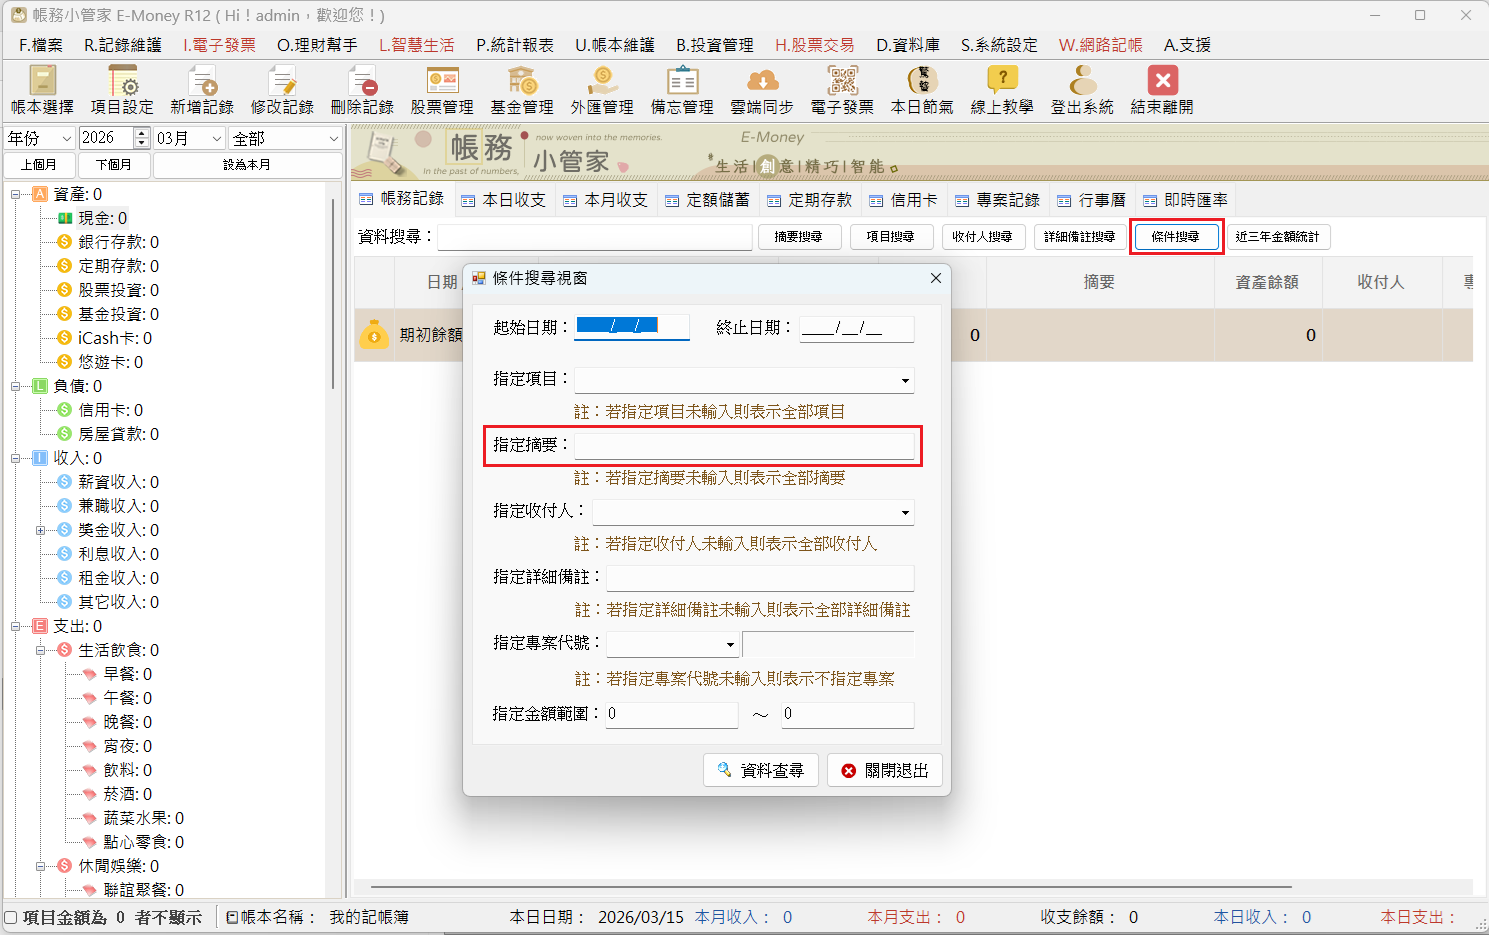Viewport: 1489px width, 935px height.
Task: Launch 基金管理 from the toolbar
Action: (x=521, y=88)
